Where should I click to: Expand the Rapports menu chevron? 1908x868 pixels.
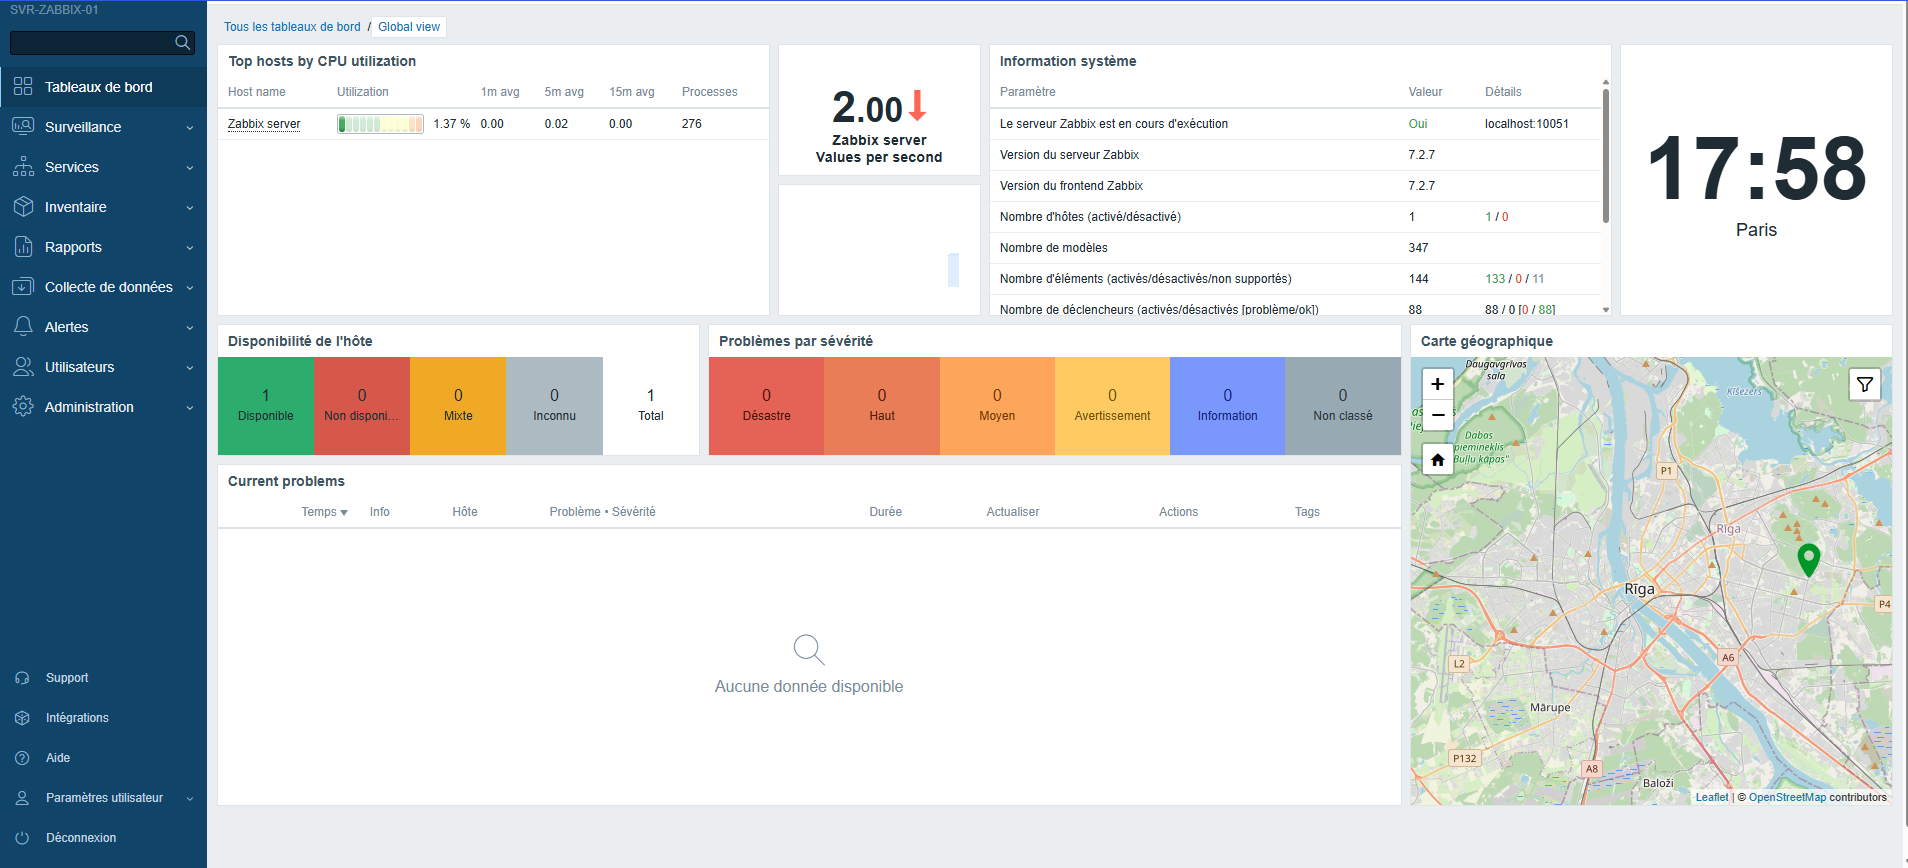(190, 248)
